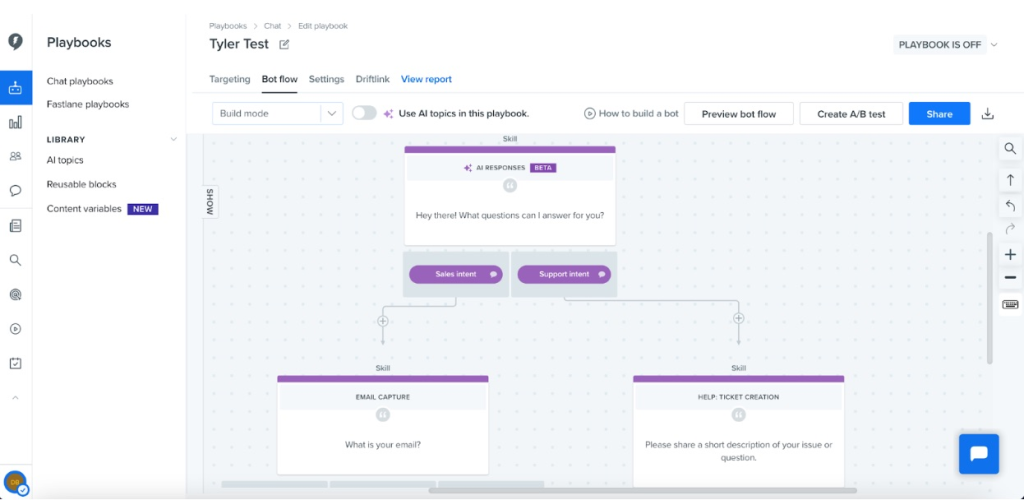Open the reports bar chart sidebar icon
The width and height of the screenshot is (1024, 500).
[x=16, y=122]
